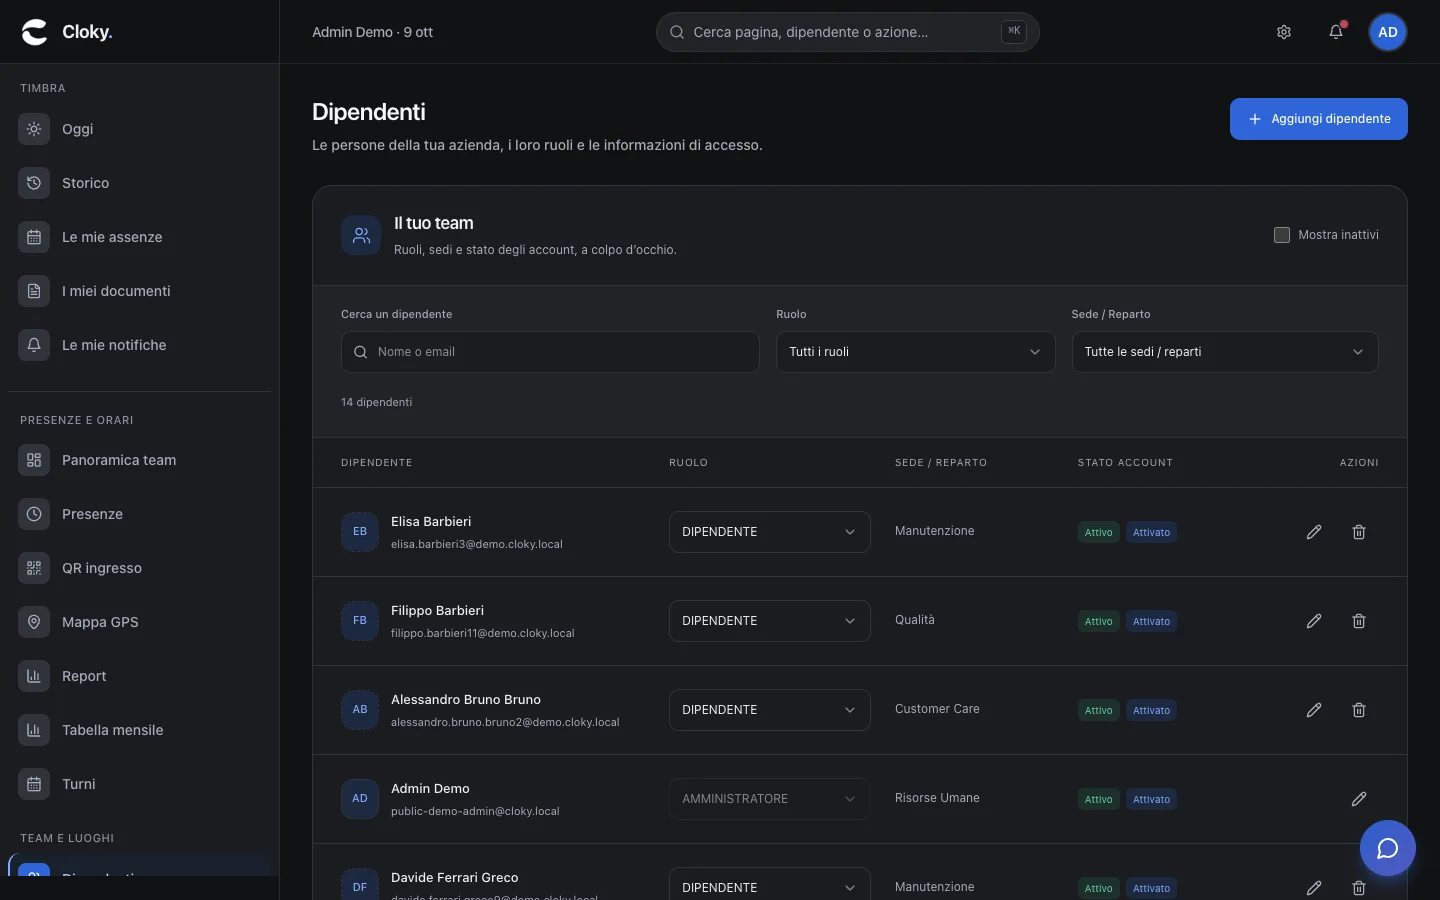Toggle the Mostra inattivi checkbox

click(1282, 235)
